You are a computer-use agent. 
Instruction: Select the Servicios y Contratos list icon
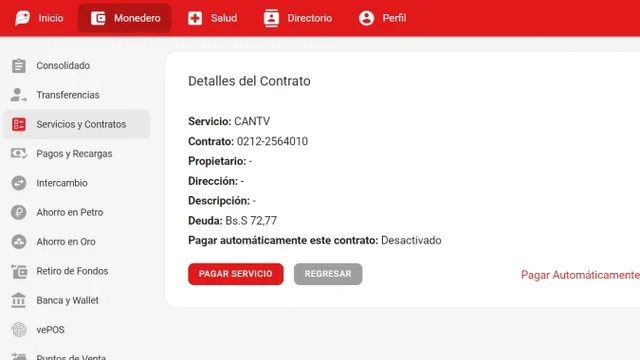tap(19, 124)
